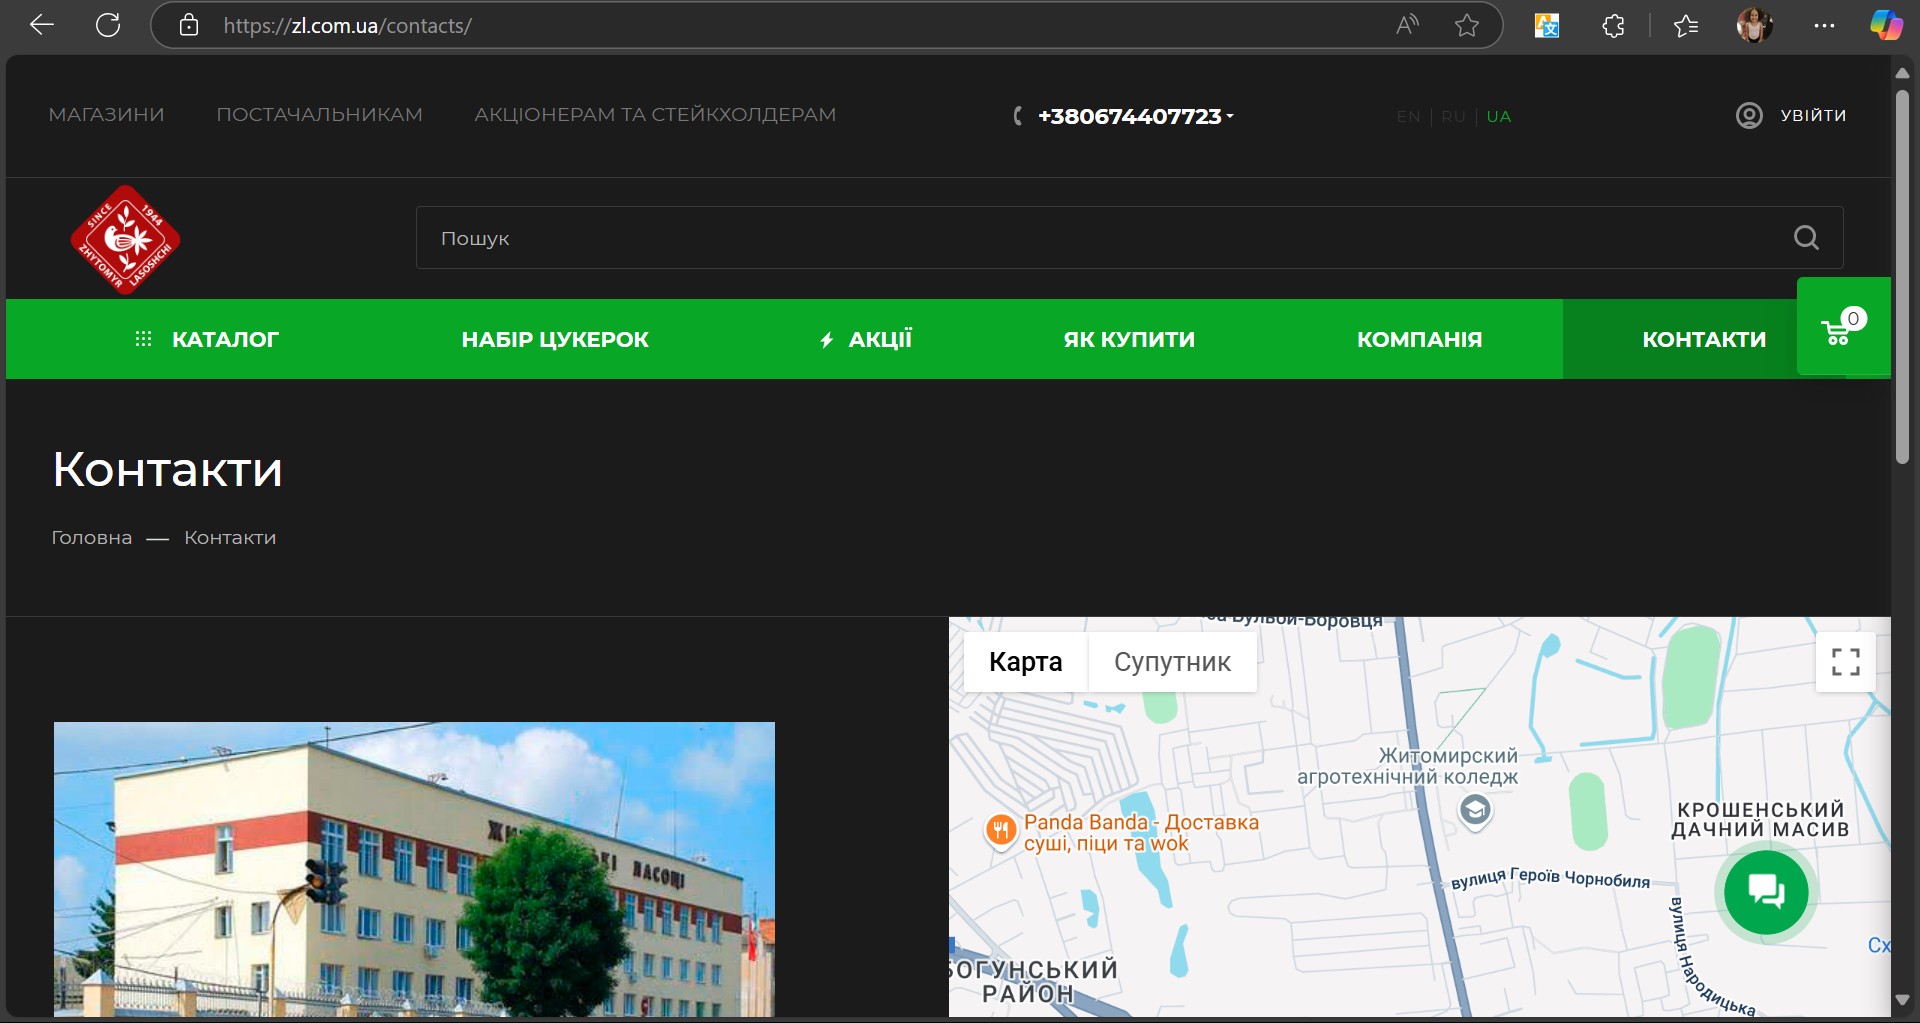The image size is (1920, 1023).
Task: Select UA language option
Action: (1498, 117)
